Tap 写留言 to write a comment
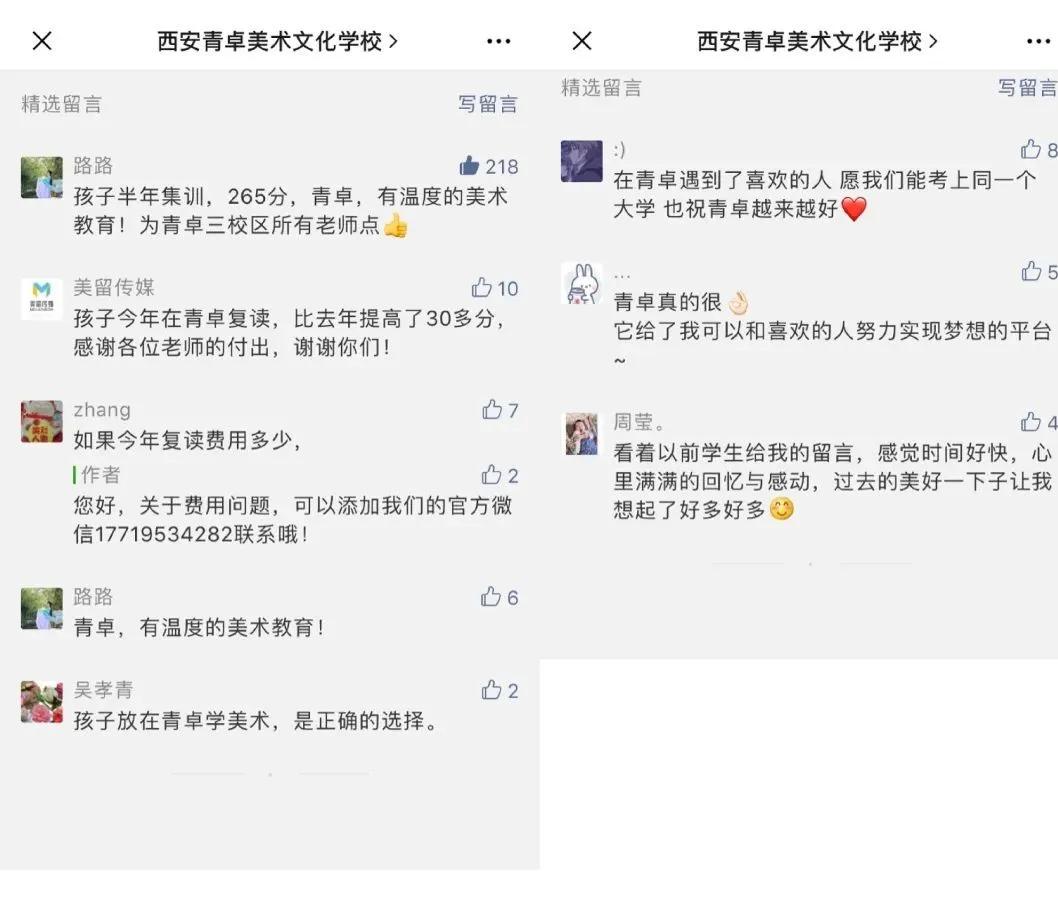This screenshot has height=911, width=1058. 489,103
